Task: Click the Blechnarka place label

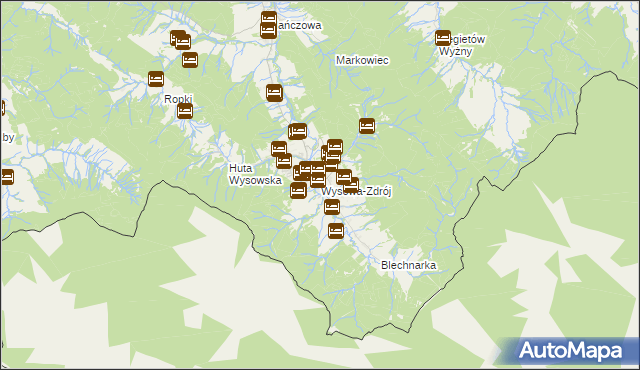Action: (x=409, y=265)
